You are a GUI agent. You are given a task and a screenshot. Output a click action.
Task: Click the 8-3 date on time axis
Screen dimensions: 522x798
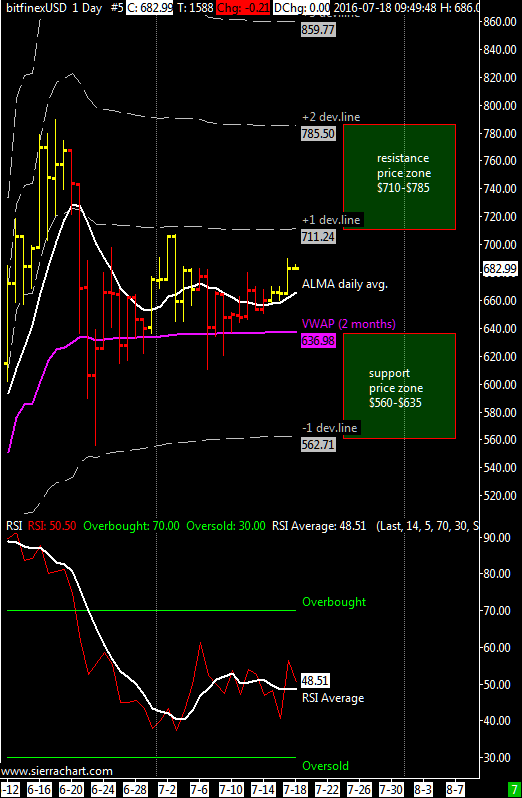423,788
